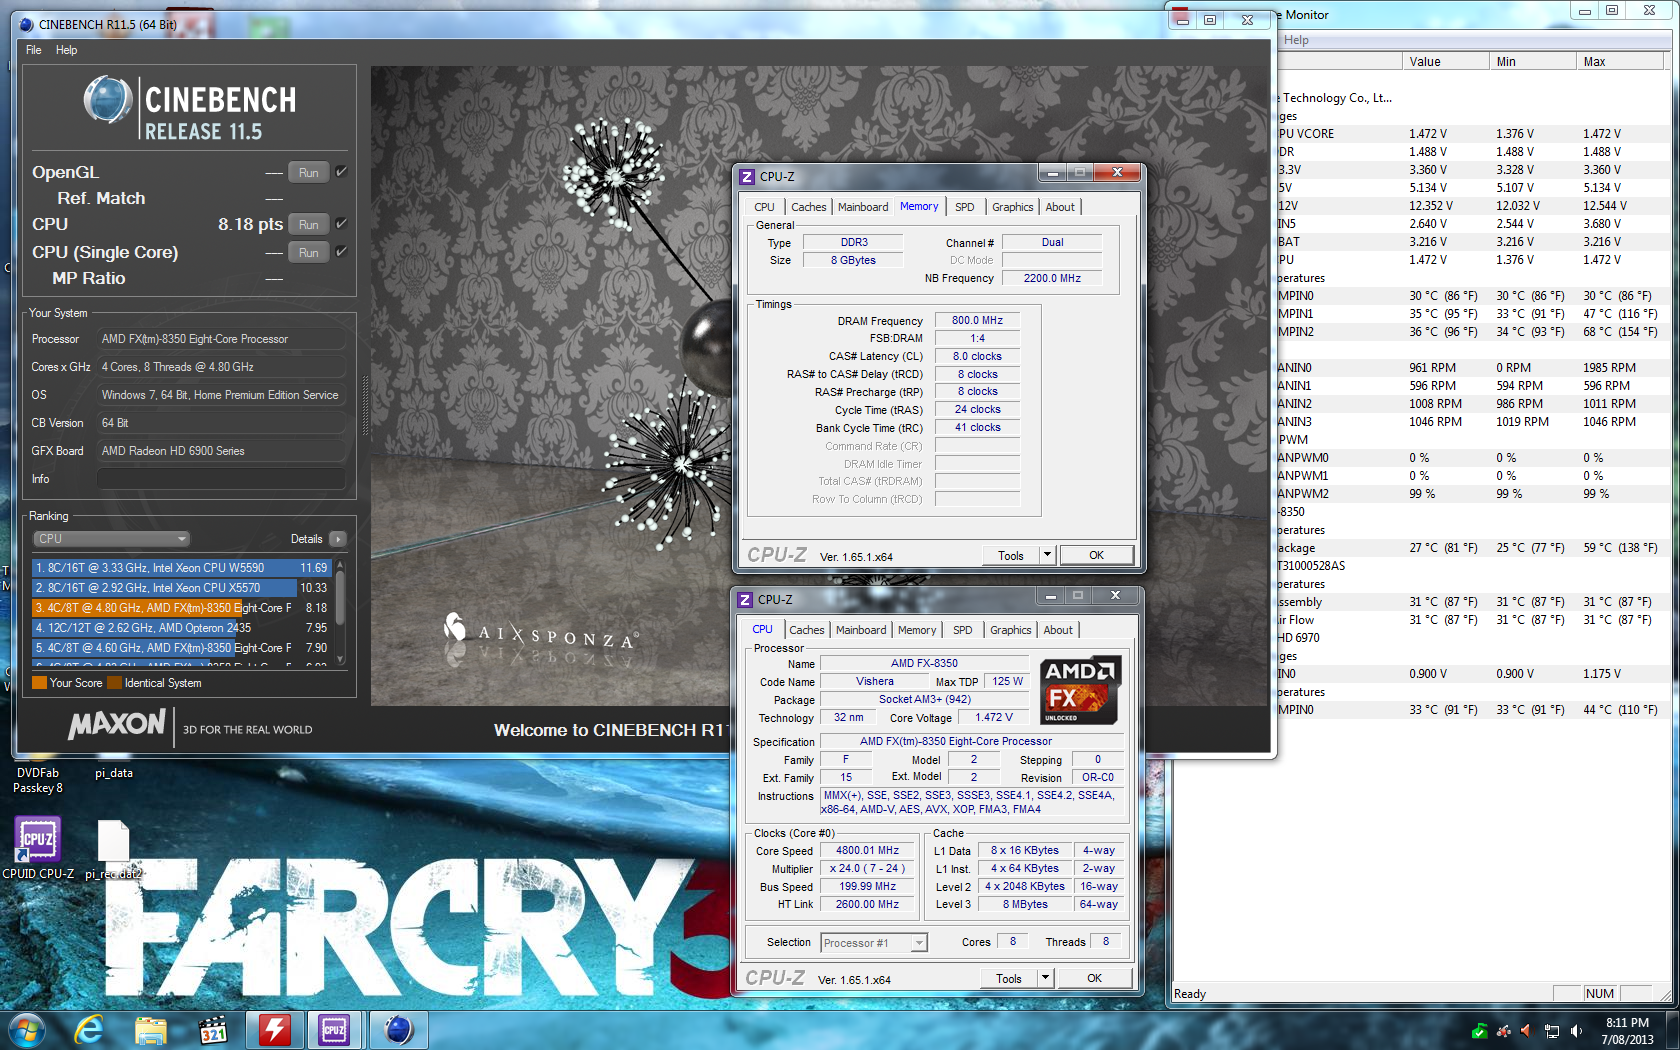Viewport: 1680px width, 1050px height.
Task: Open the CPUID CPU-Z desktop shortcut
Action: tap(38, 848)
